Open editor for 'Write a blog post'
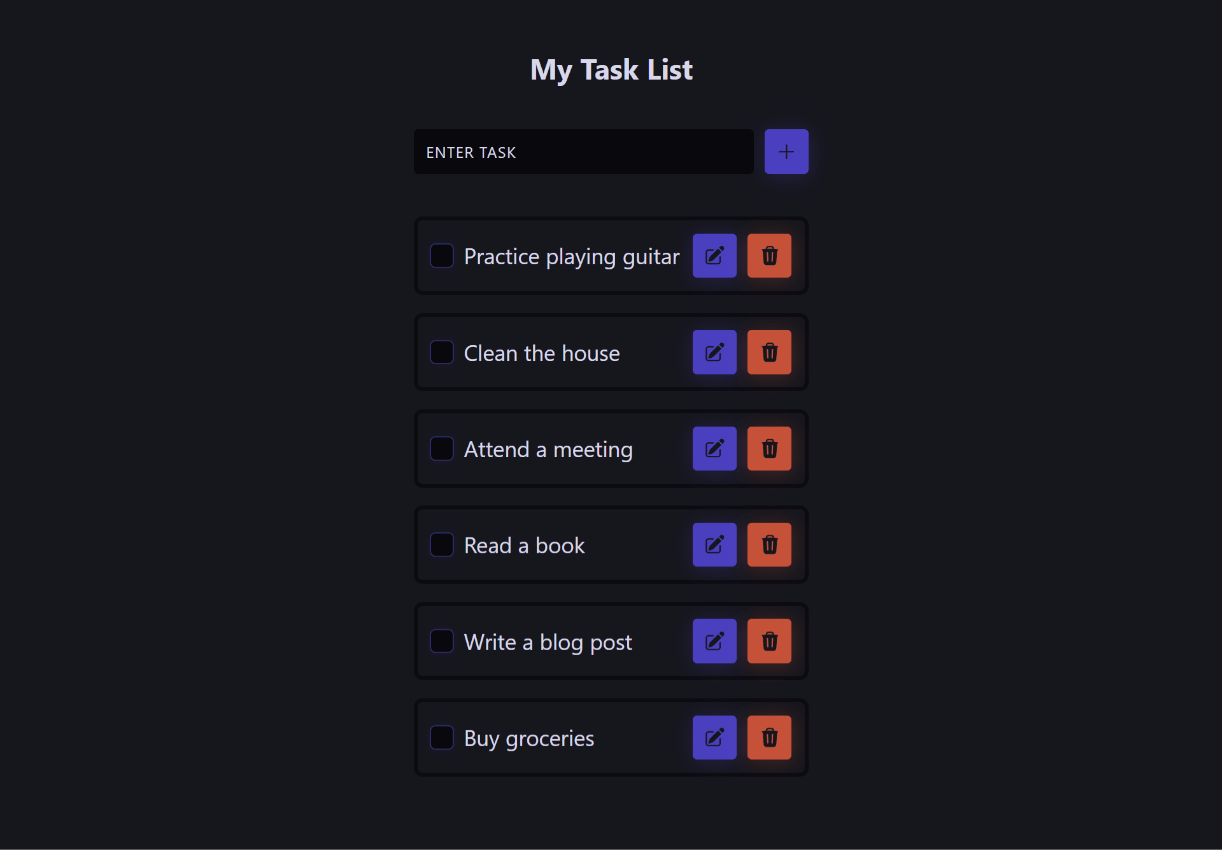This screenshot has width=1222, height=850. coord(715,641)
